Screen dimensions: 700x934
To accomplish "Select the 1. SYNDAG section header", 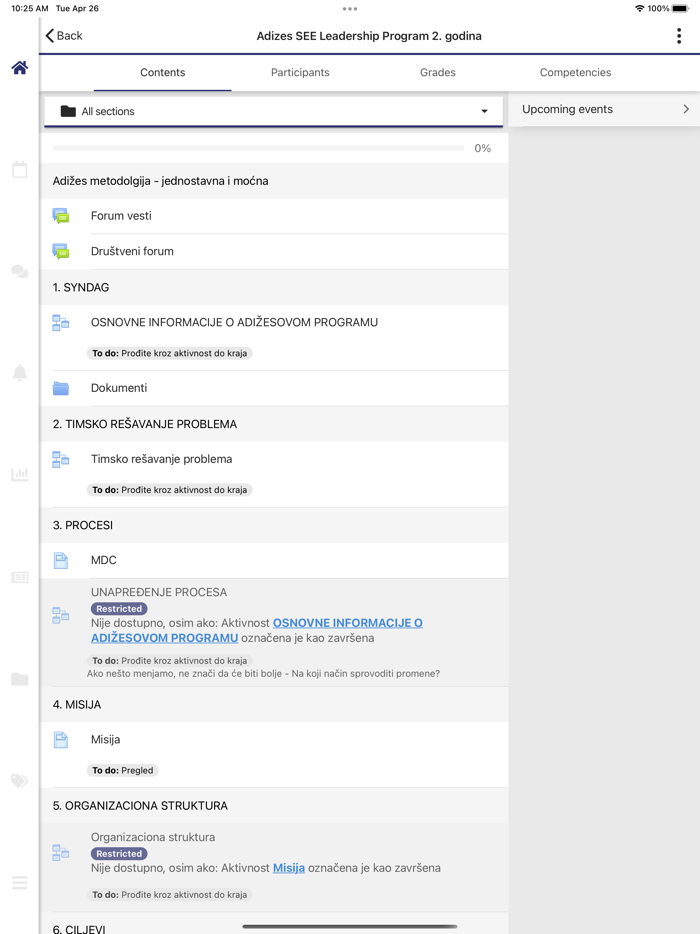I will 274,287.
